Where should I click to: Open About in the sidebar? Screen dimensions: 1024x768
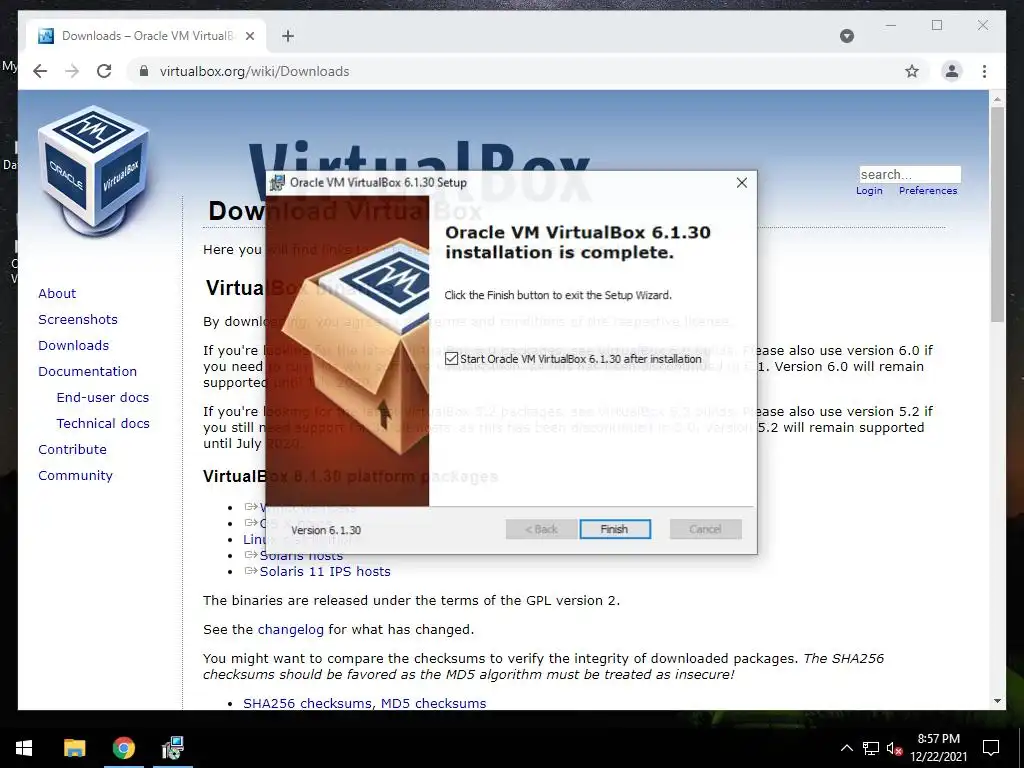[x=57, y=293]
